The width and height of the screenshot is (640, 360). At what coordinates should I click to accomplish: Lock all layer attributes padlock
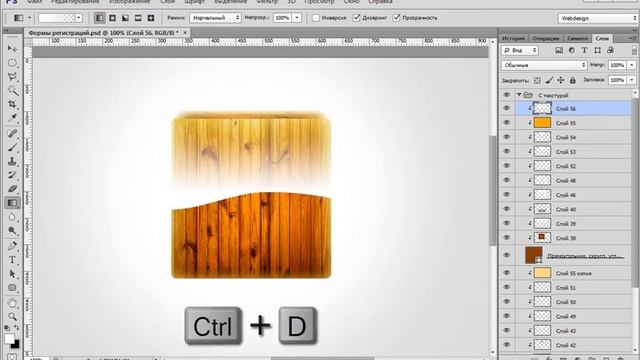pos(573,80)
